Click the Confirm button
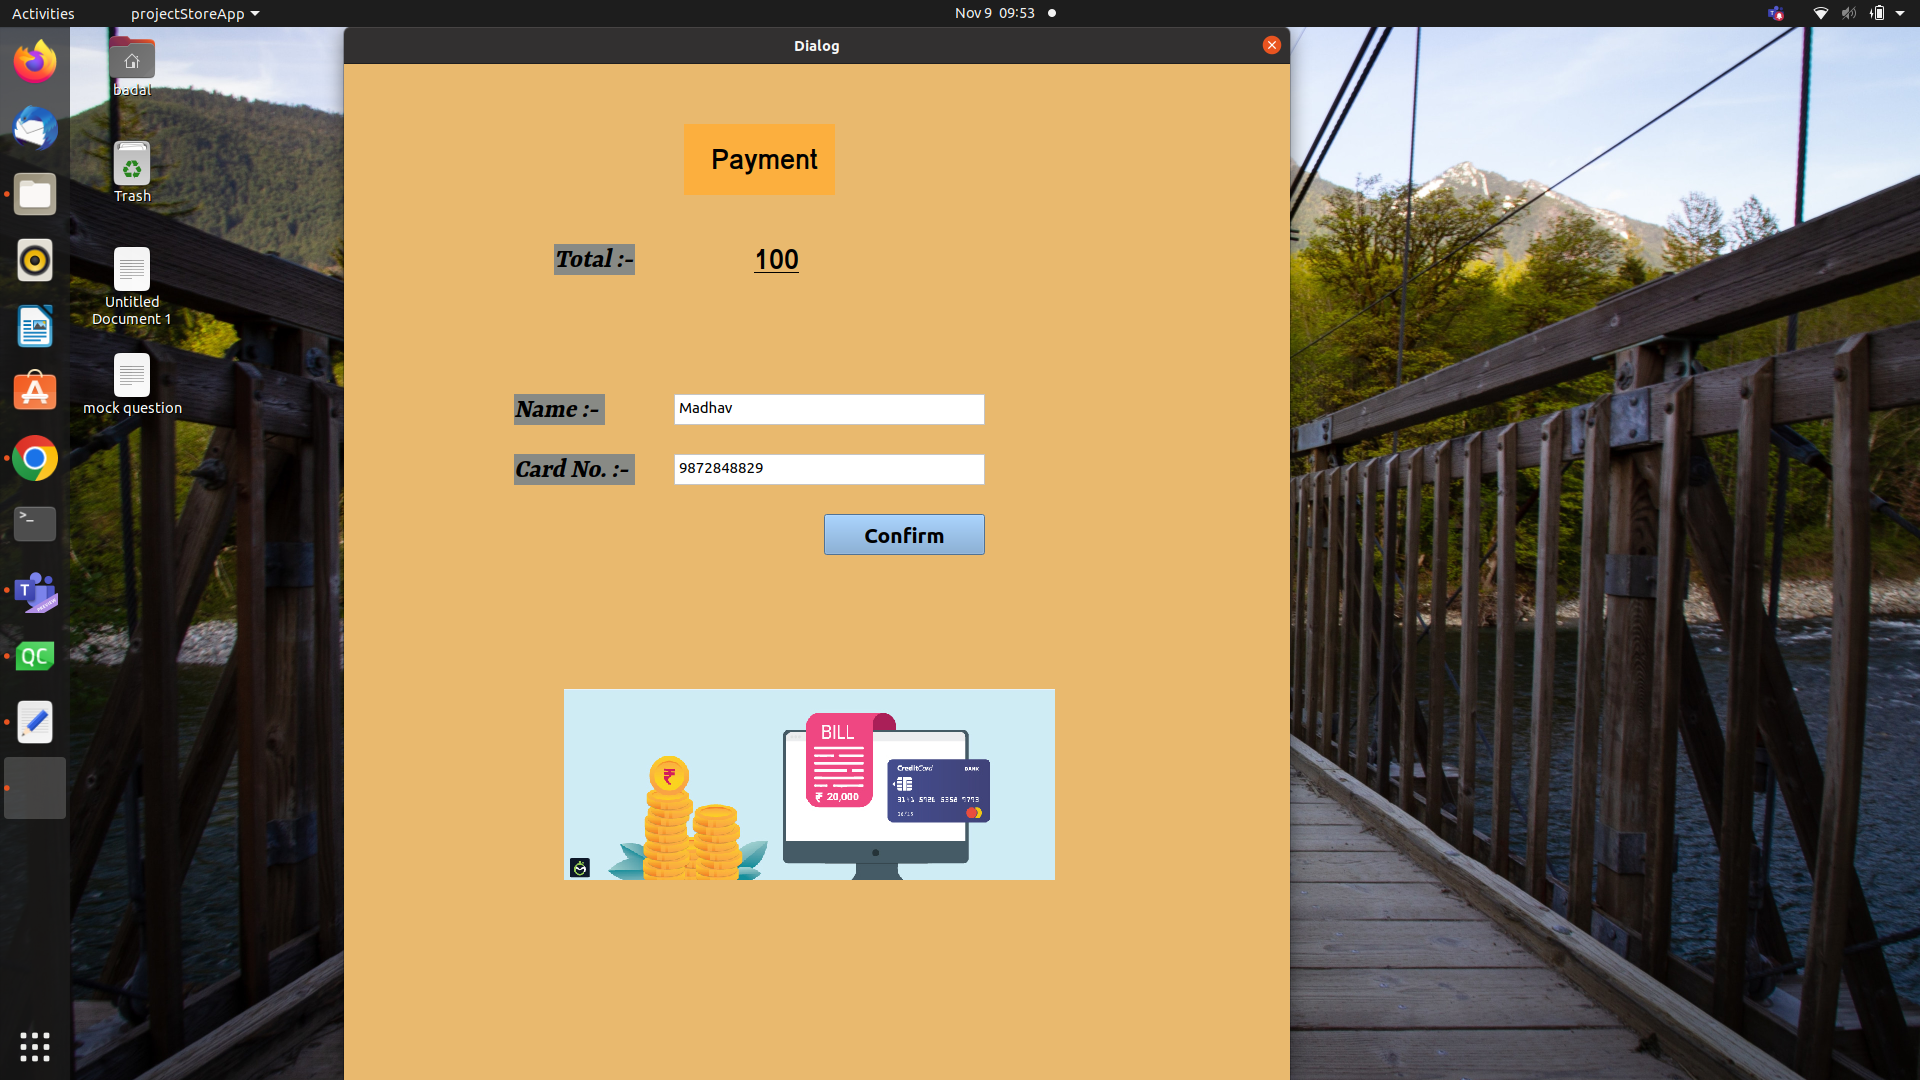 903,535
